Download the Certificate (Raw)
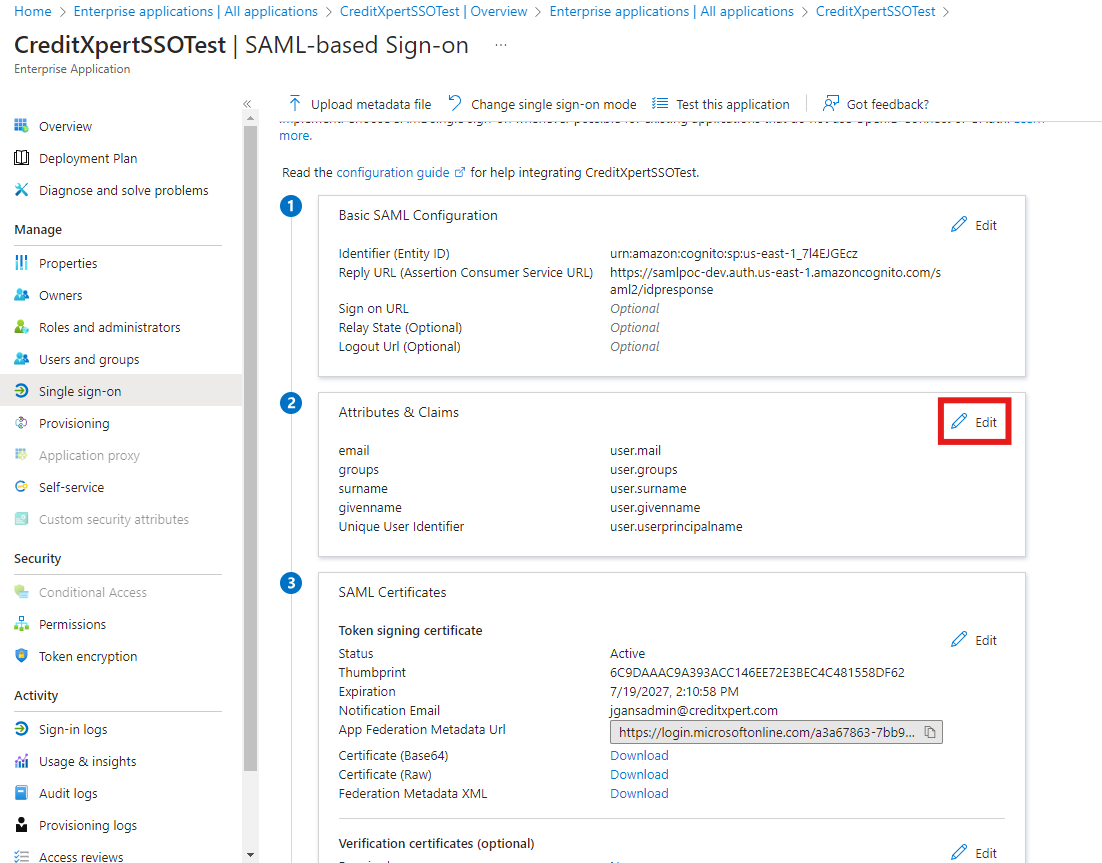The width and height of the screenshot is (1102, 863). (639, 774)
